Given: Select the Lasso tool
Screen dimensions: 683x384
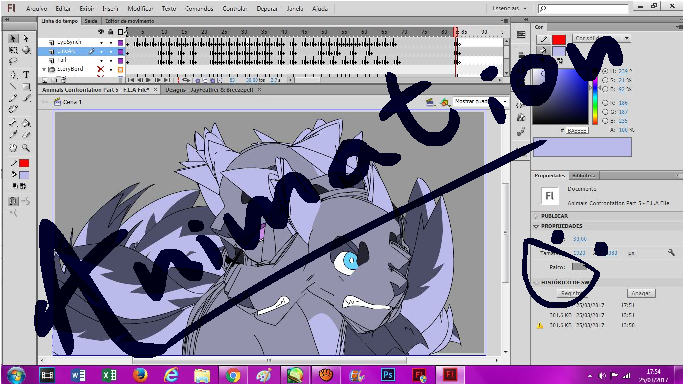Looking at the screenshot, I should (13, 61).
